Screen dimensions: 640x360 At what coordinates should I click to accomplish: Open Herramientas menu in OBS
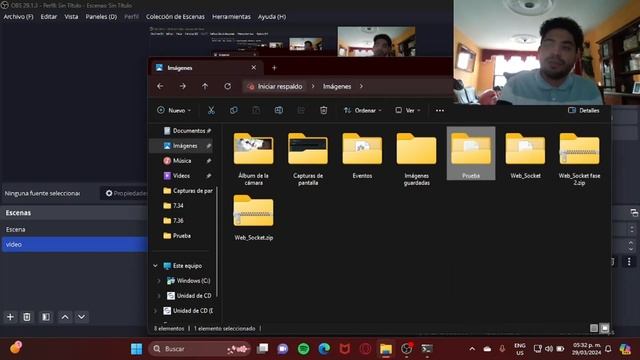click(231, 17)
